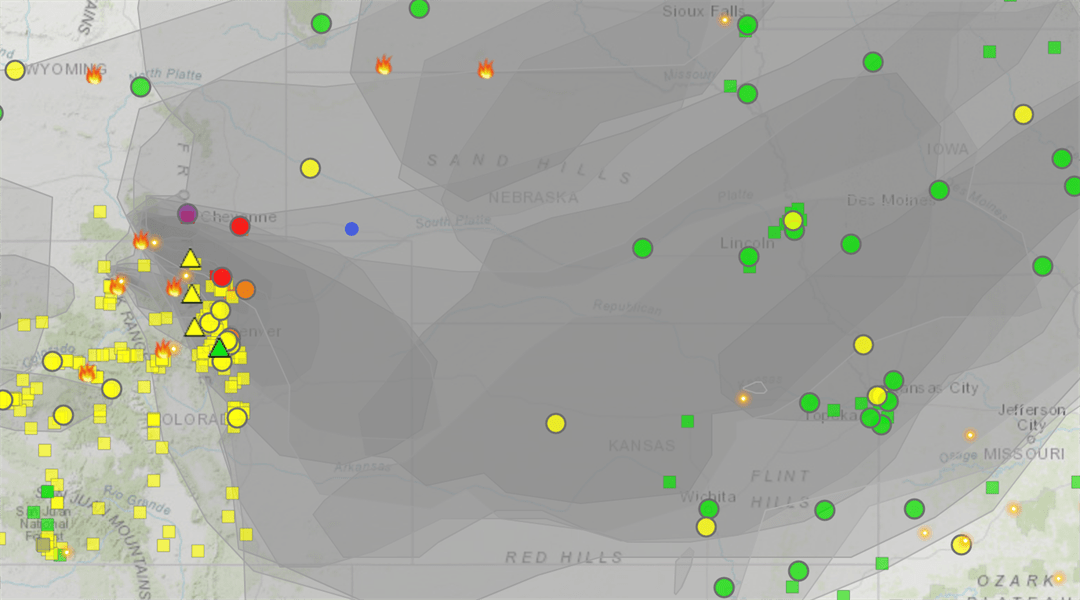Click the fire icon west of Denver
This screenshot has width=1080, height=600.
(x=163, y=349)
